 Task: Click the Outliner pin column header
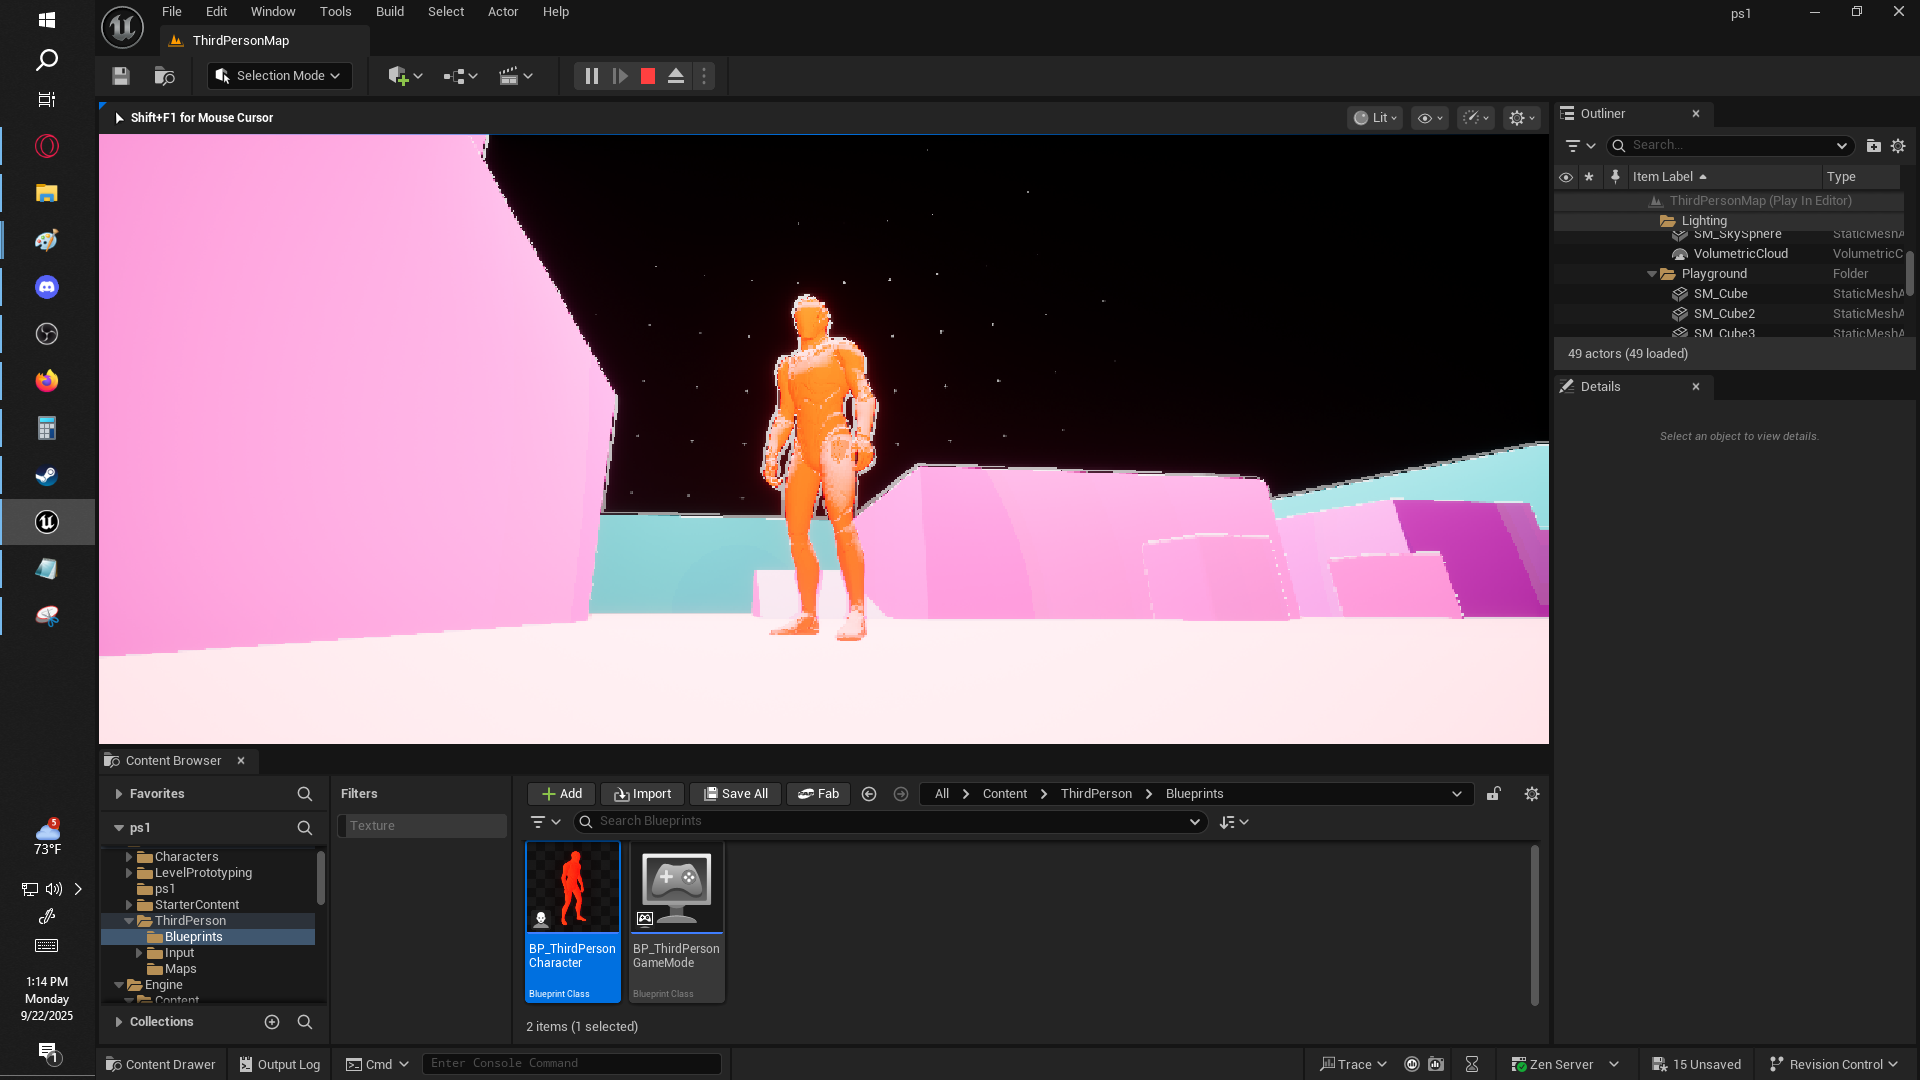(1615, 177)
